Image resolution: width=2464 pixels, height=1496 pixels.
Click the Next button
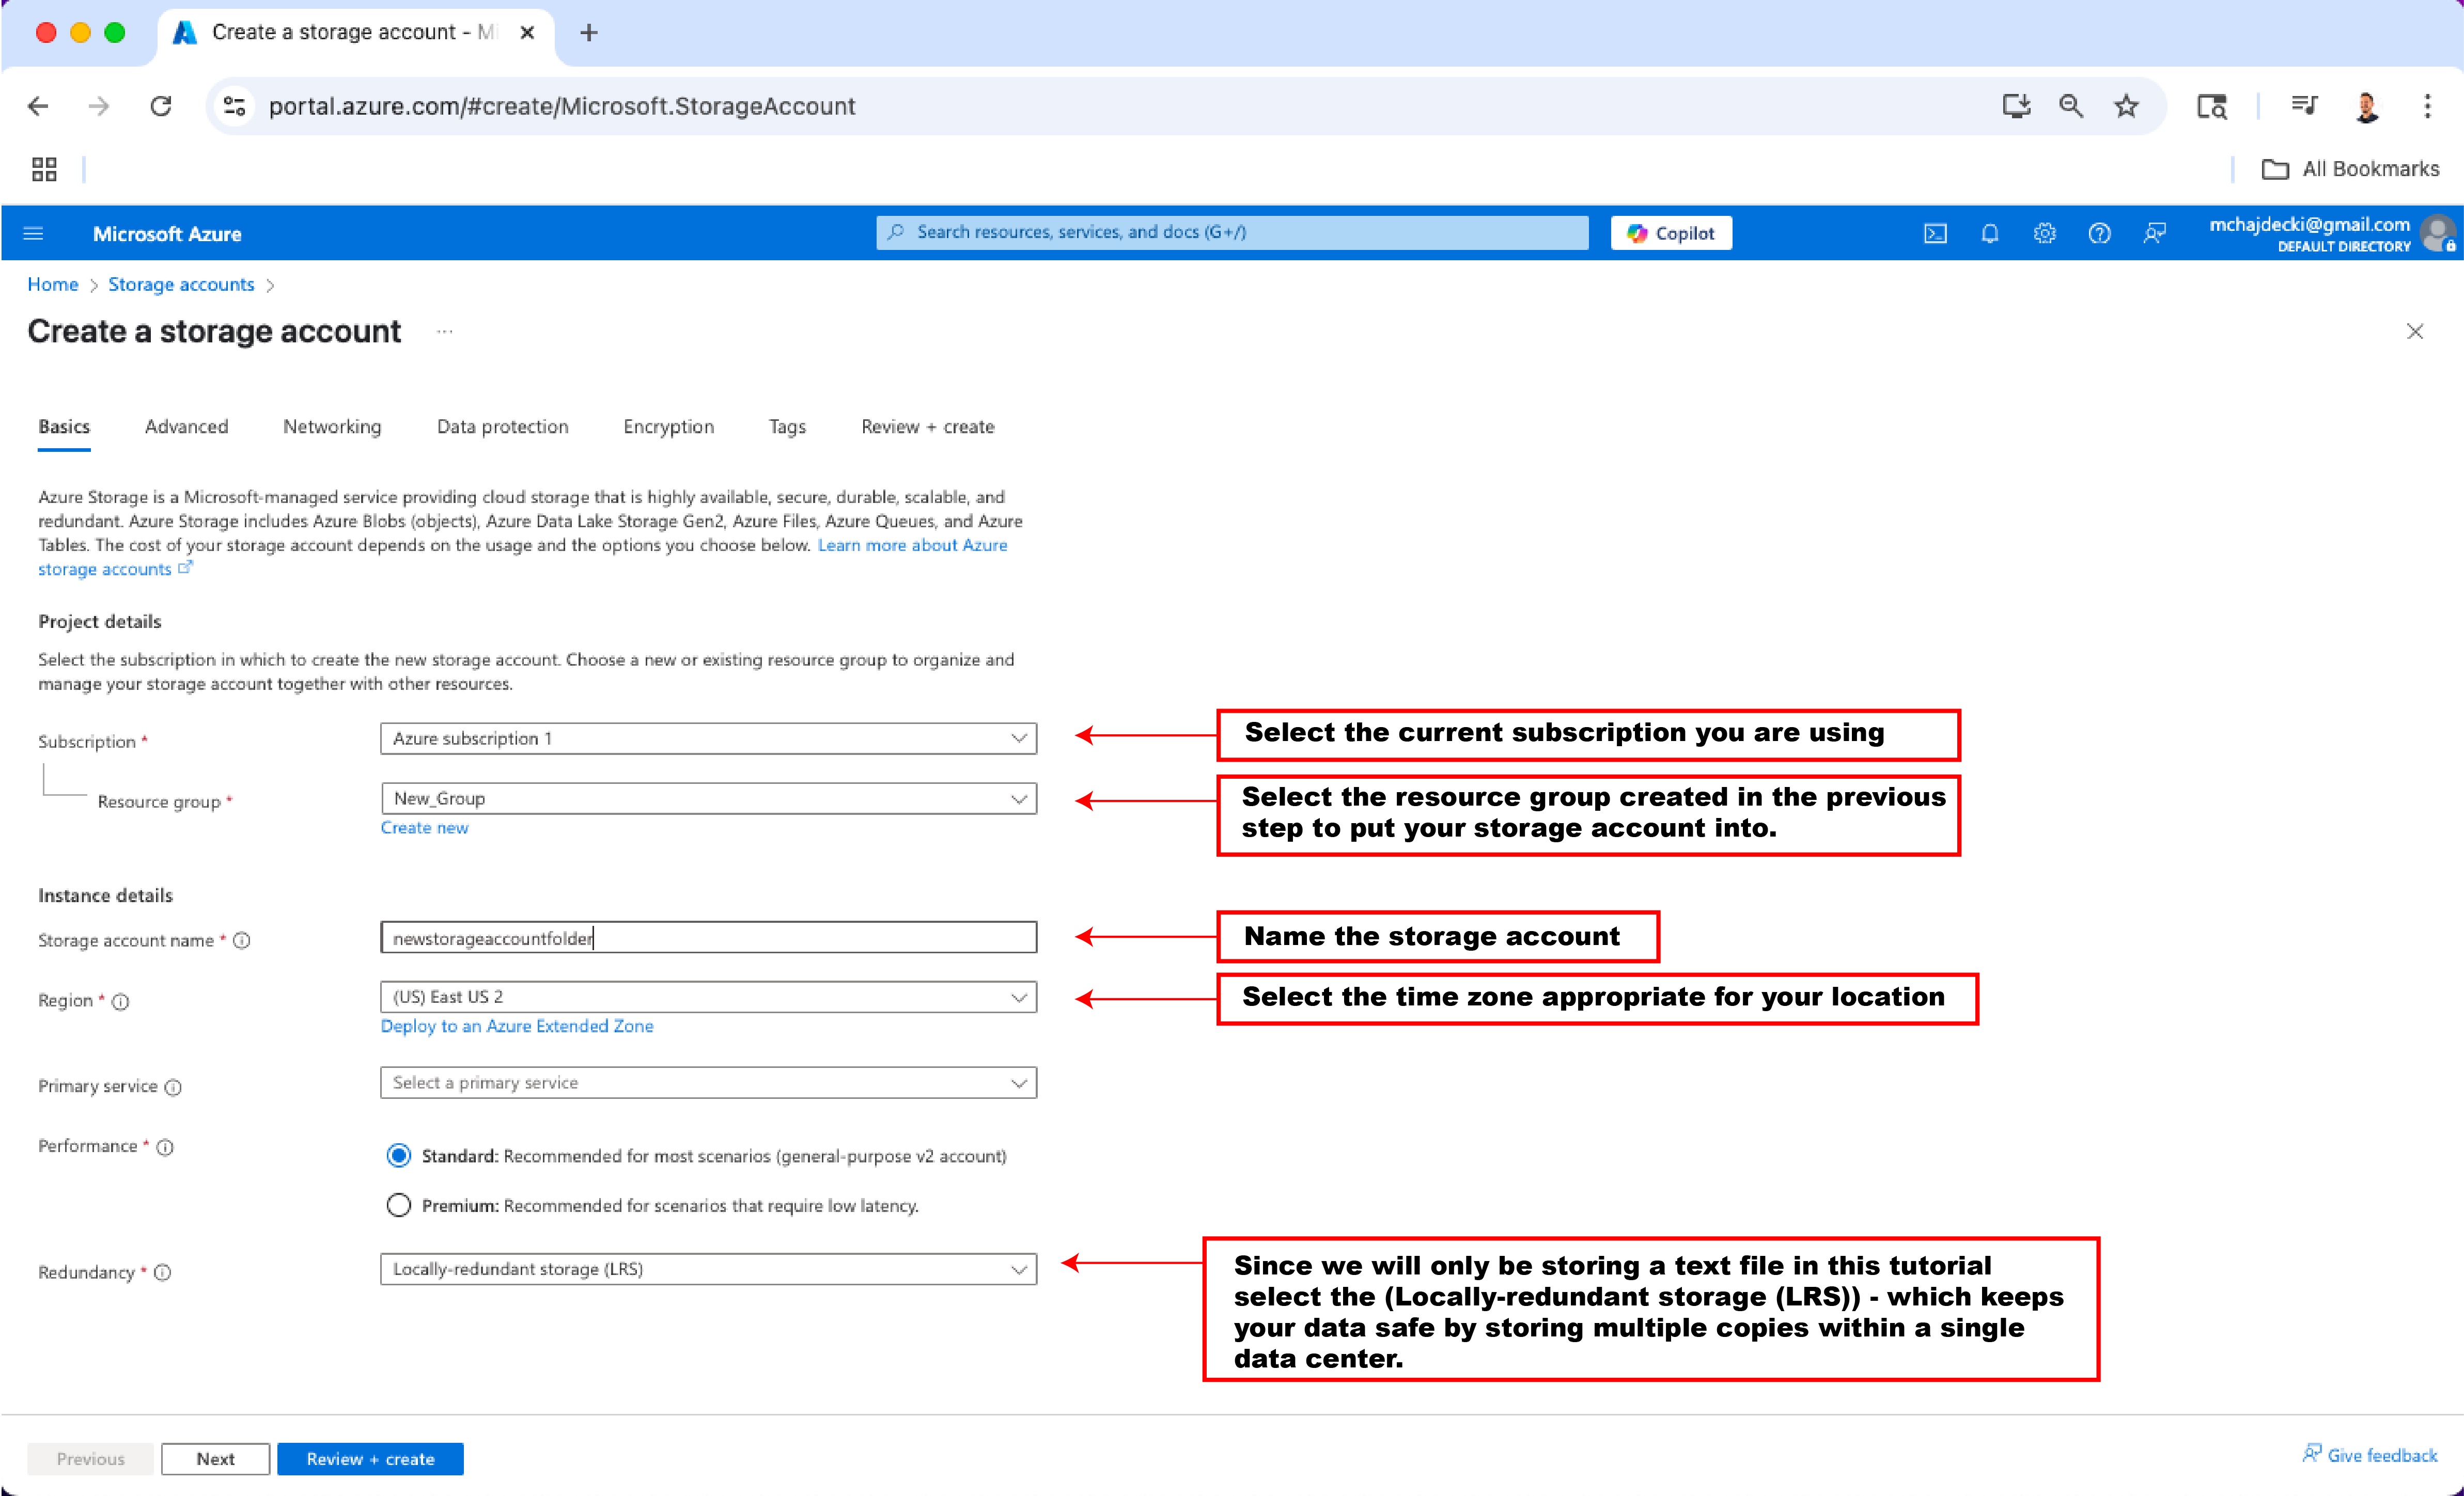point(215,1459)
